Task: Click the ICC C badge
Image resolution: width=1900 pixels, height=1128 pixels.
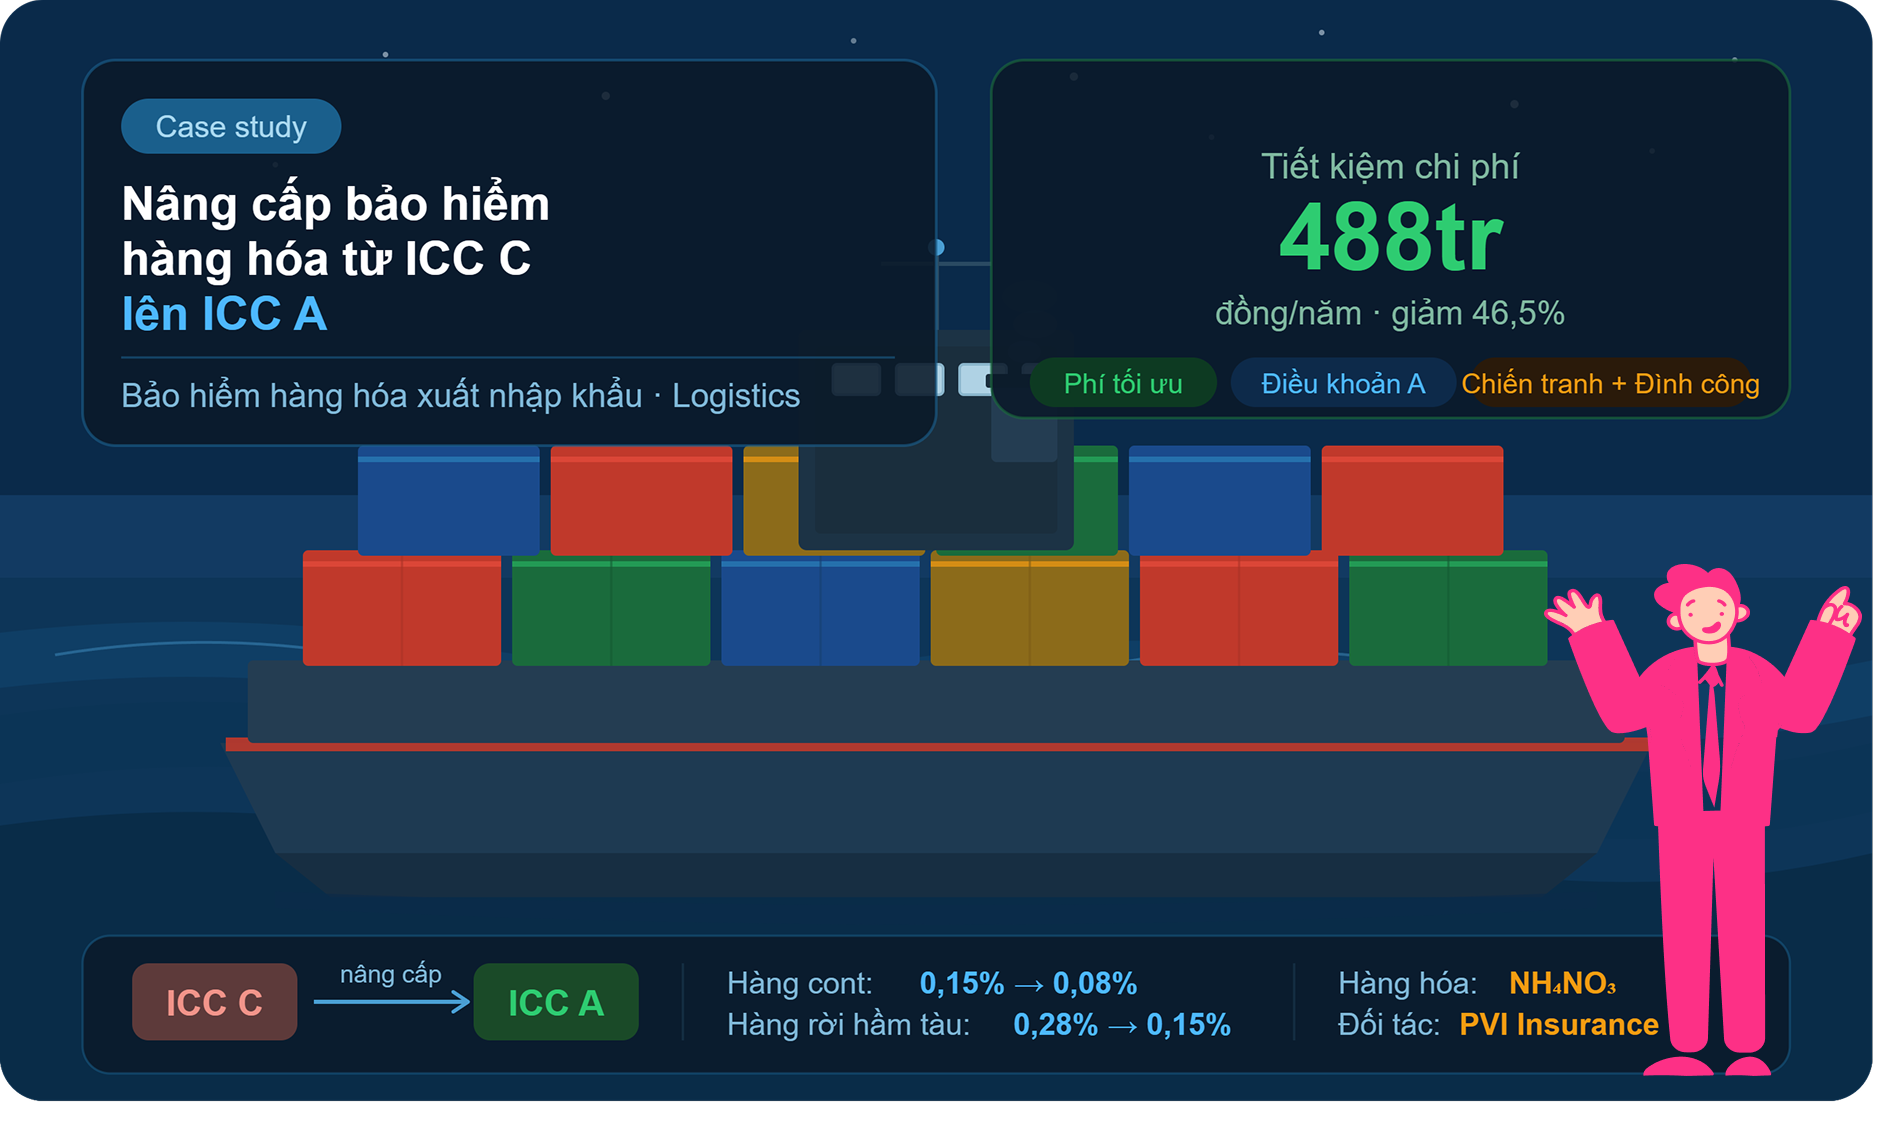Action: click(214, 1002)
